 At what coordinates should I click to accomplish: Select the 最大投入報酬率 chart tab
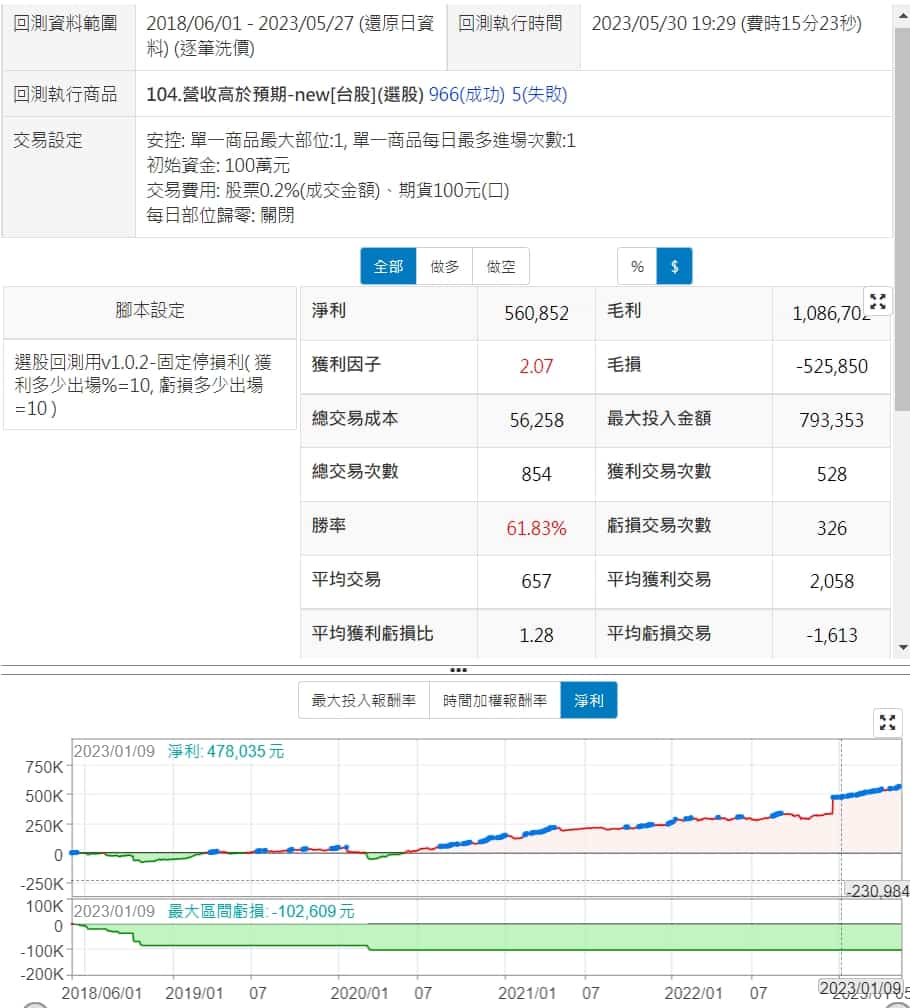click(364, 701)
